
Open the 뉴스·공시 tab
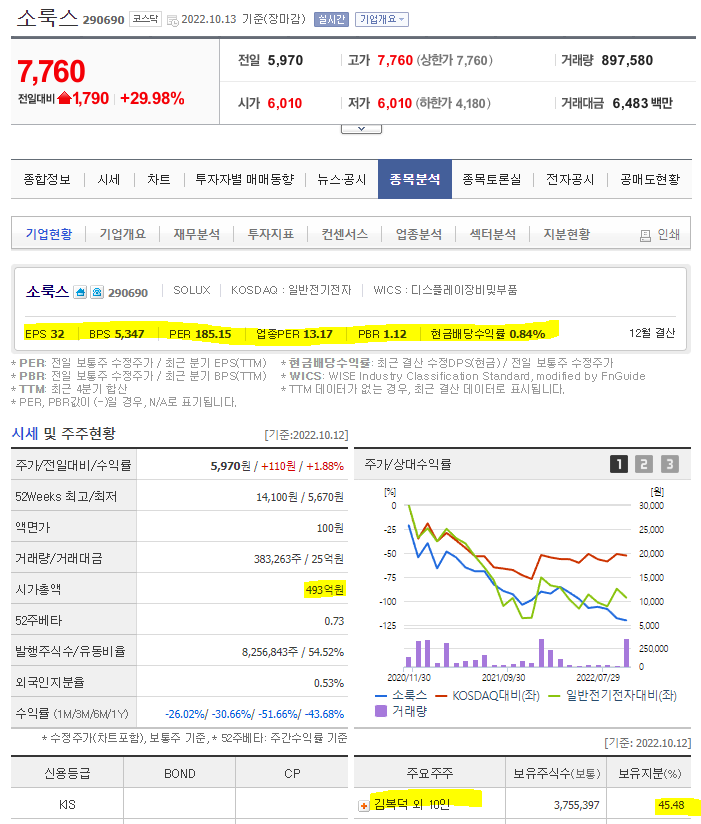click(x=342, y=180)
